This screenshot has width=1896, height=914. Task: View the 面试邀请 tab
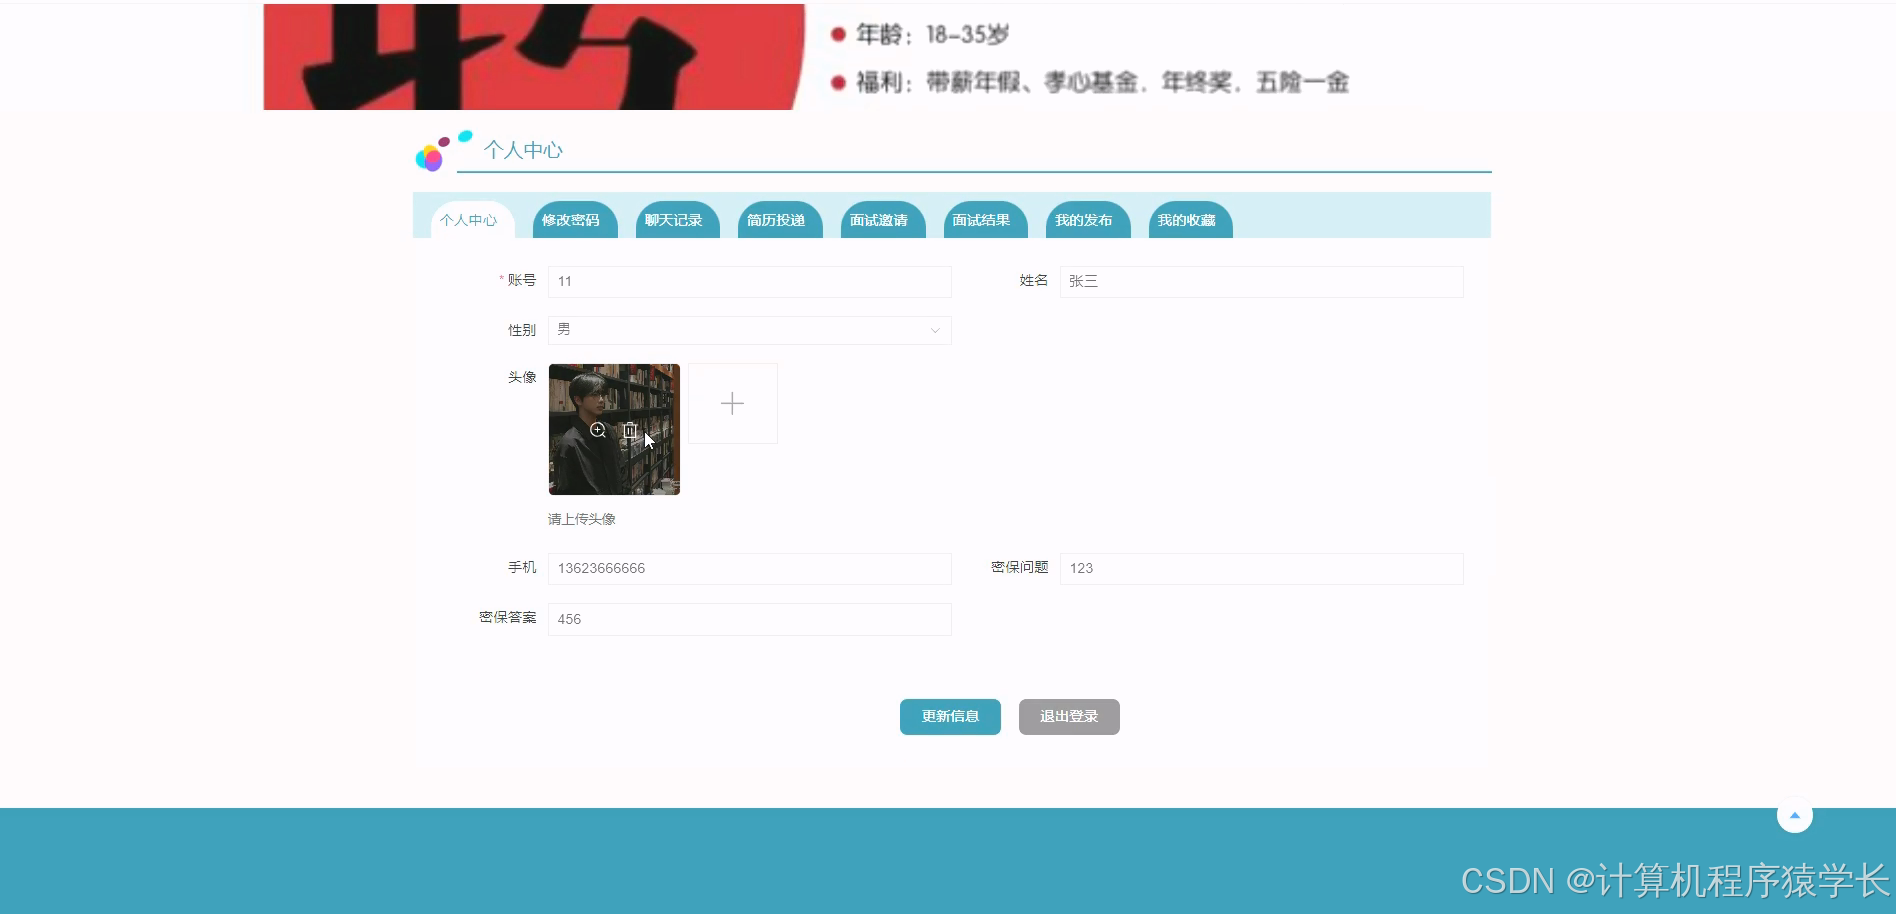pos(881,220)
